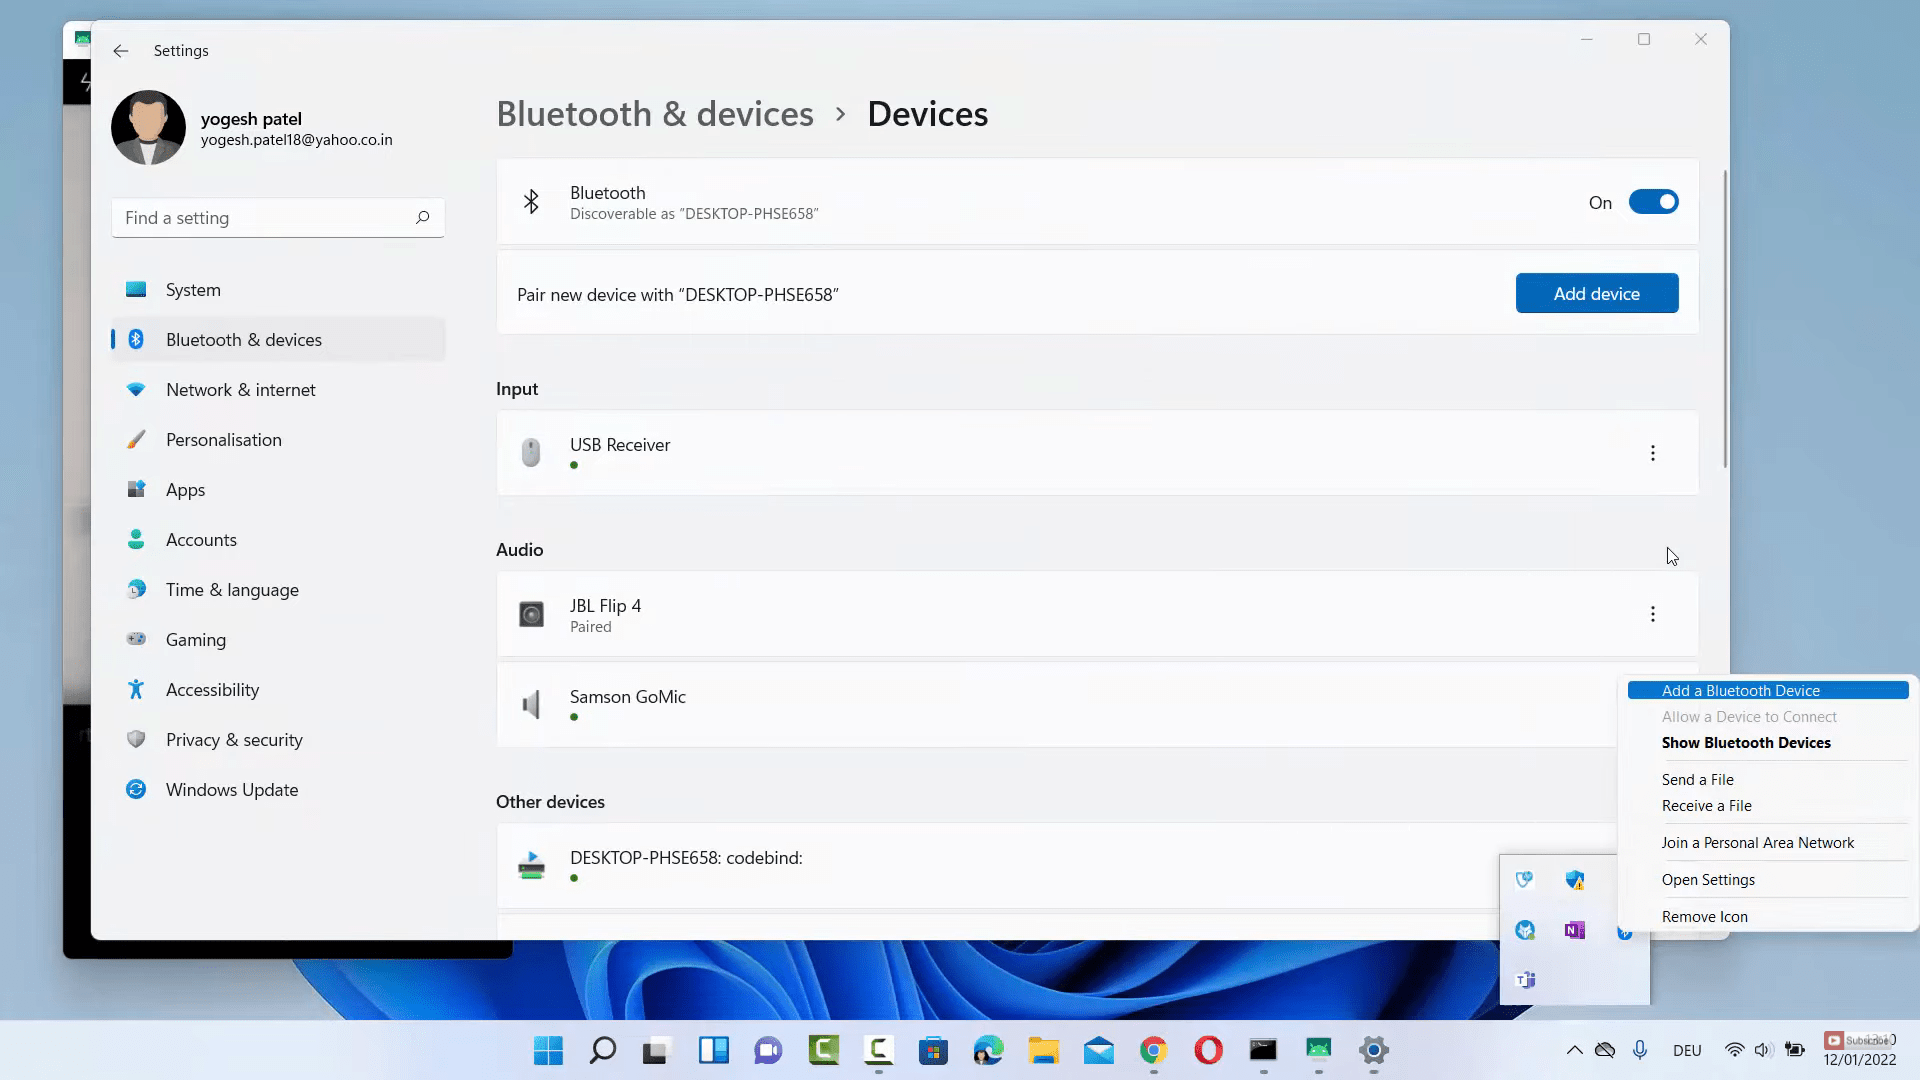This screenshot has width=1920, height=1080.
Task: Turn off the Bluetooth toggle
Action: point(1653,201)
